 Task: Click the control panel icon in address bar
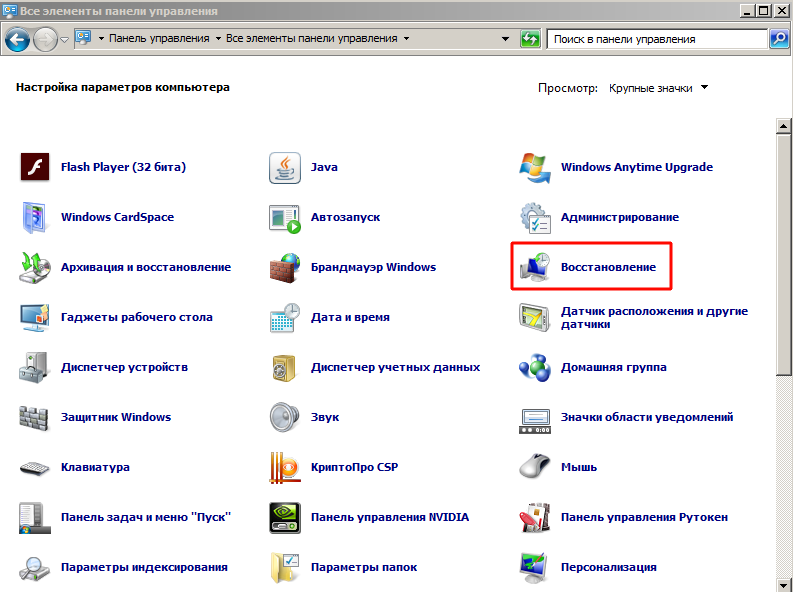click(x=83, y=38)
